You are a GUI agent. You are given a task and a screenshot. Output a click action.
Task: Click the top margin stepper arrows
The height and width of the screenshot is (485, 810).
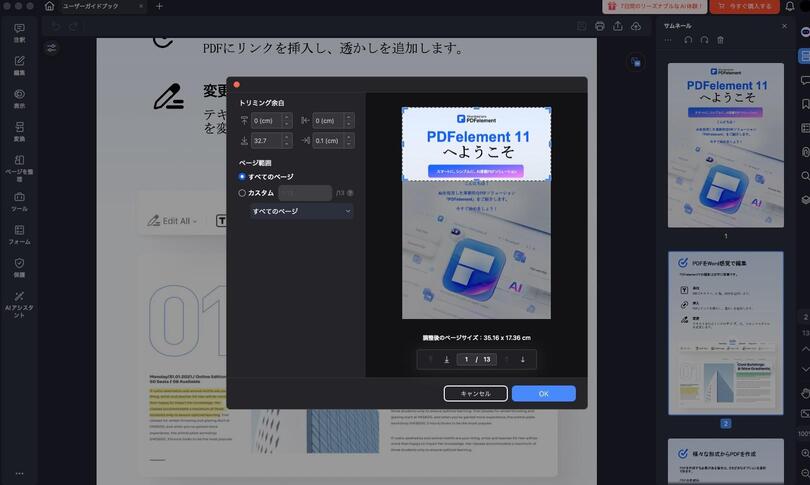[x=287, y=120]
